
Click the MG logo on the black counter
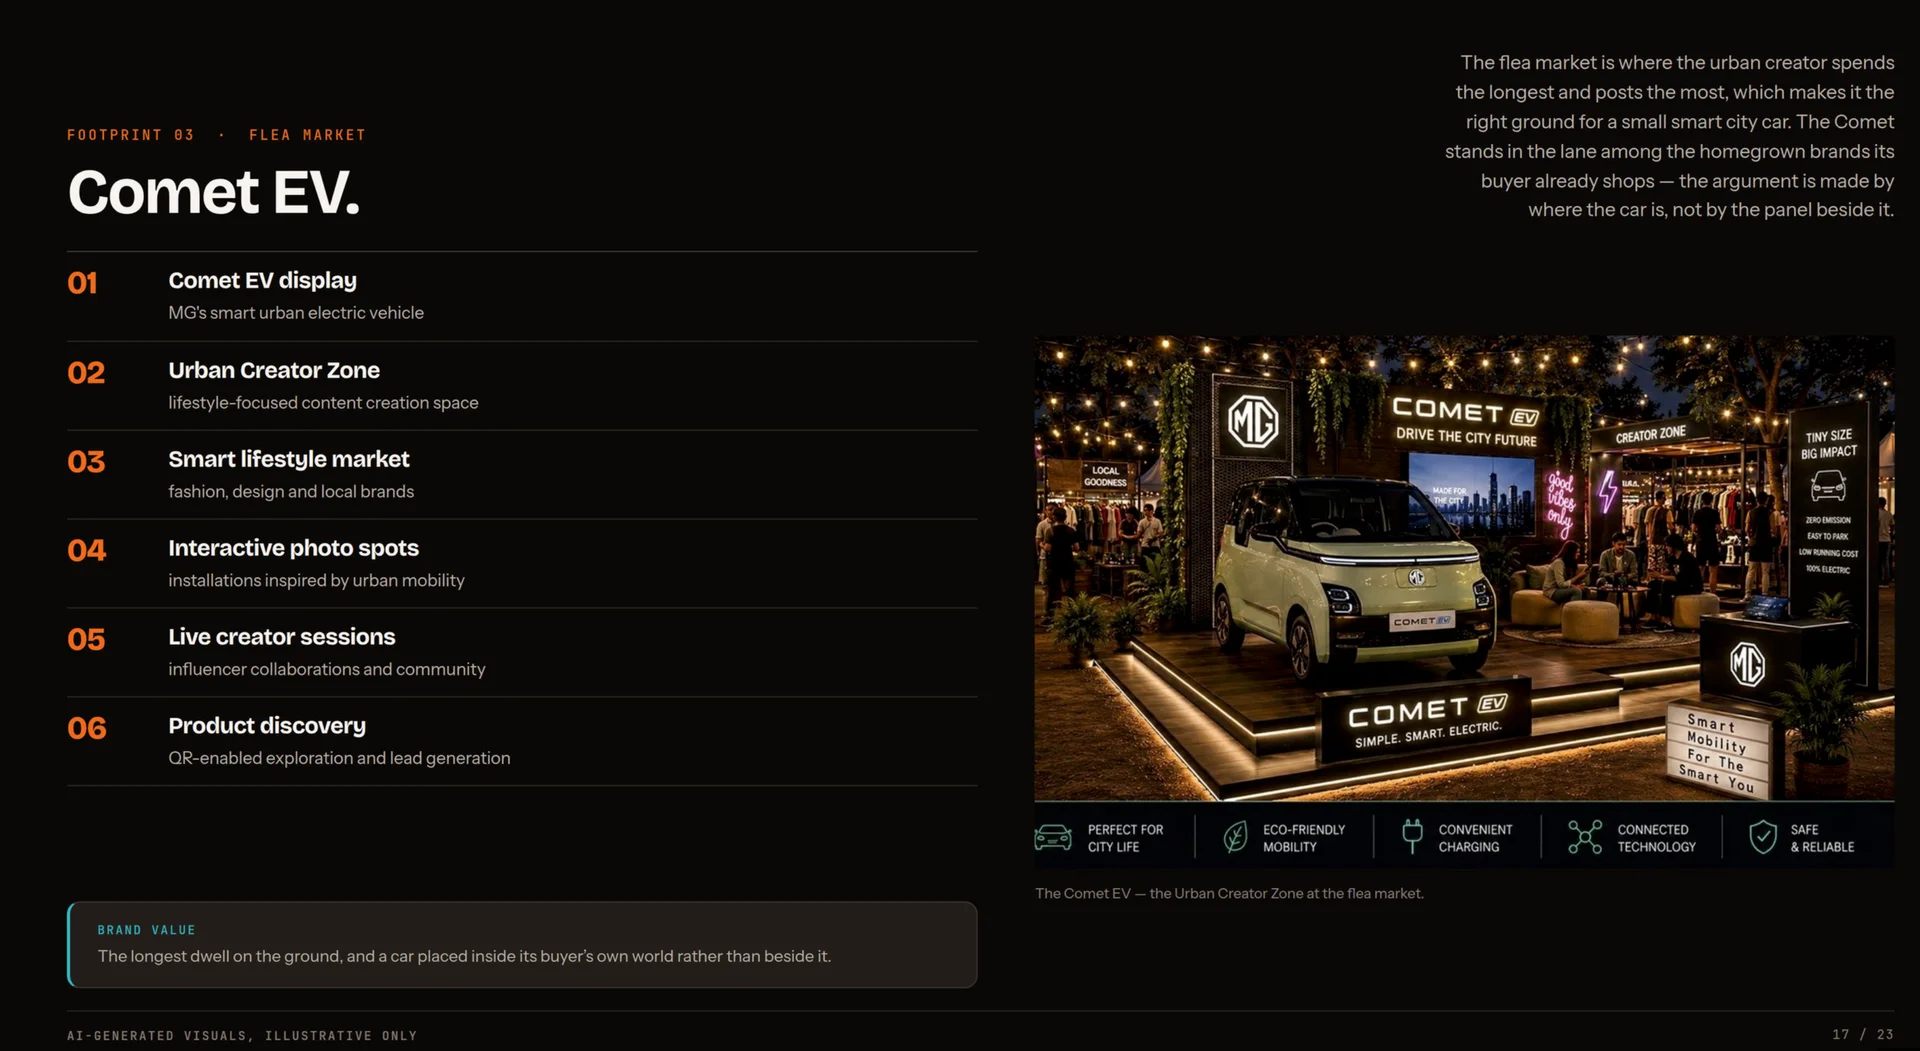pos(1747,664)
